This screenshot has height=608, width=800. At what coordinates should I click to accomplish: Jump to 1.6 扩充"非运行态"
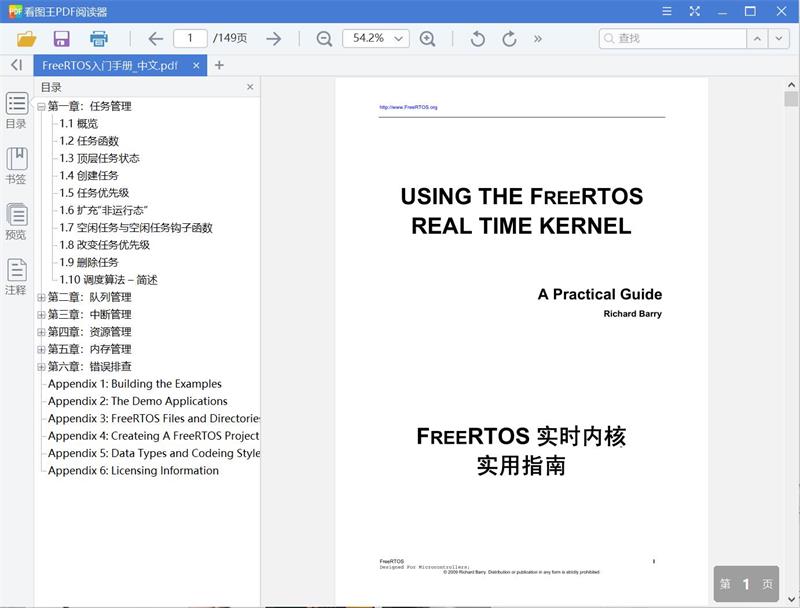click(x=104, y=211)
